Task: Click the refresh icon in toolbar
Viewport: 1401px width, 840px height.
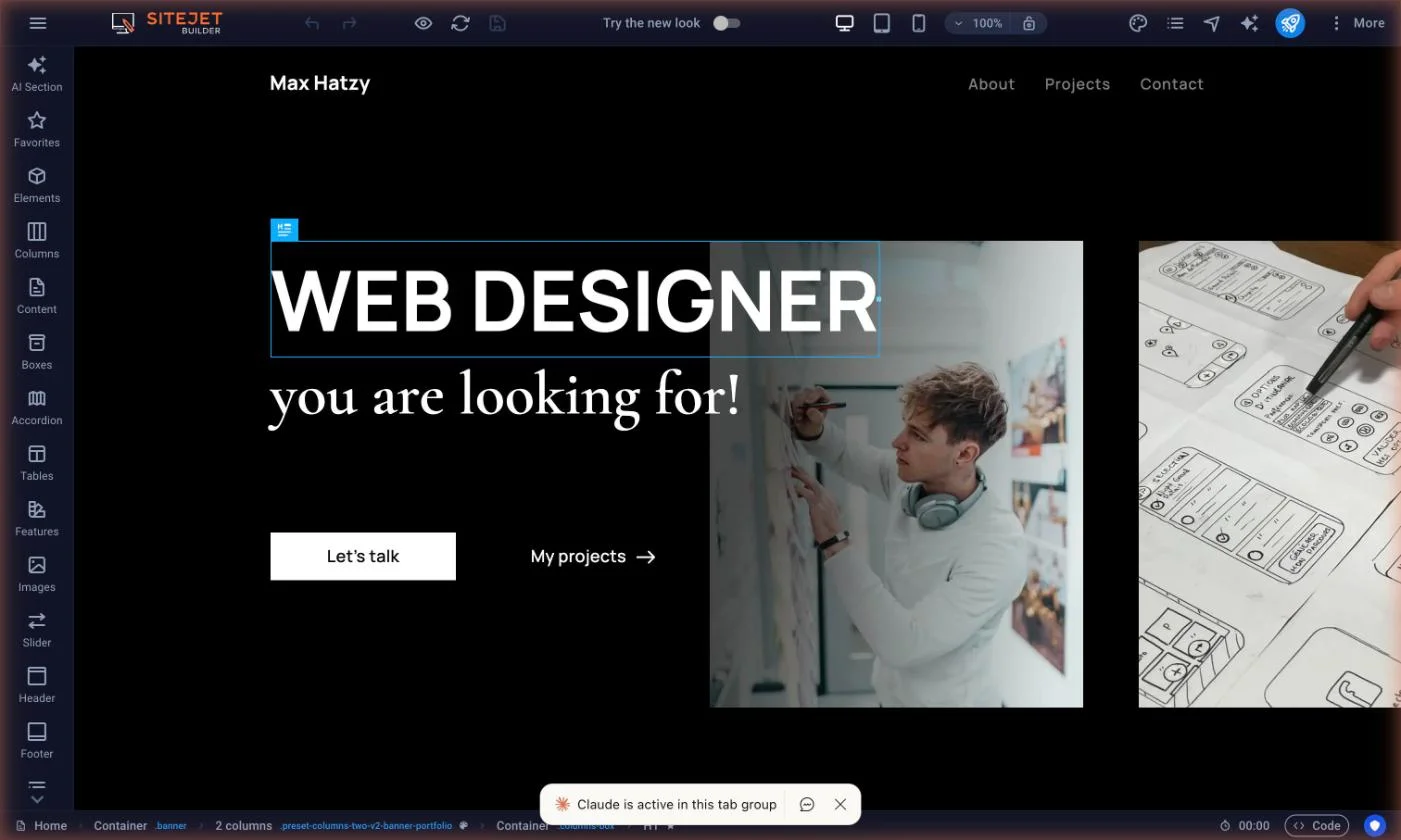Action: (x=460, y=23)
